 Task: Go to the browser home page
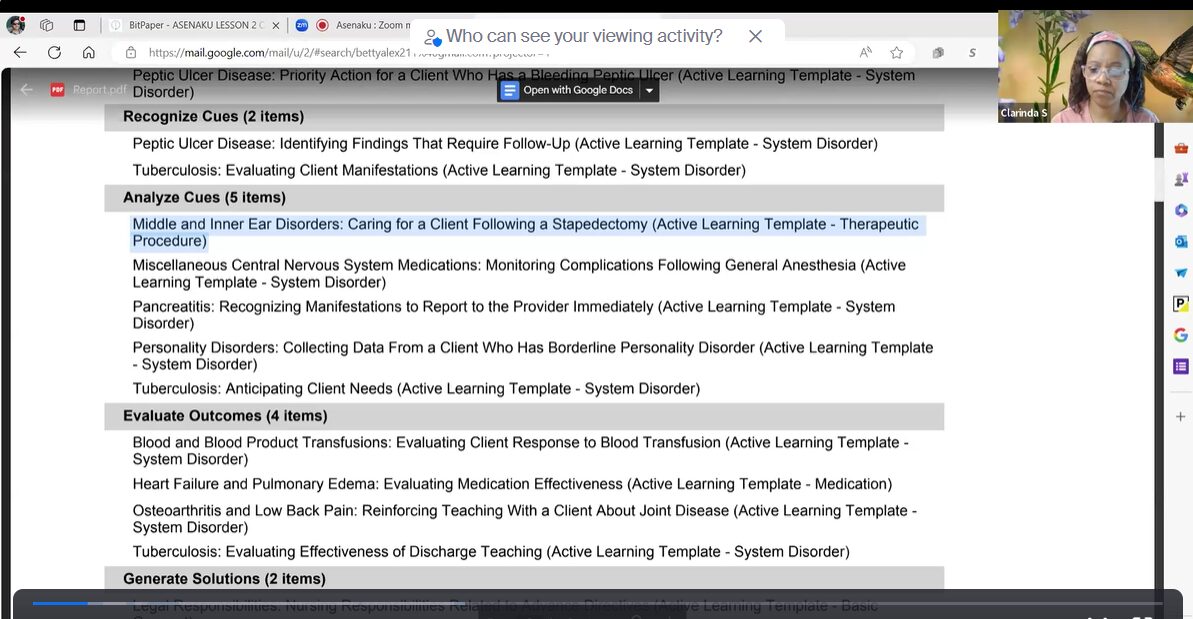point(89,52)
